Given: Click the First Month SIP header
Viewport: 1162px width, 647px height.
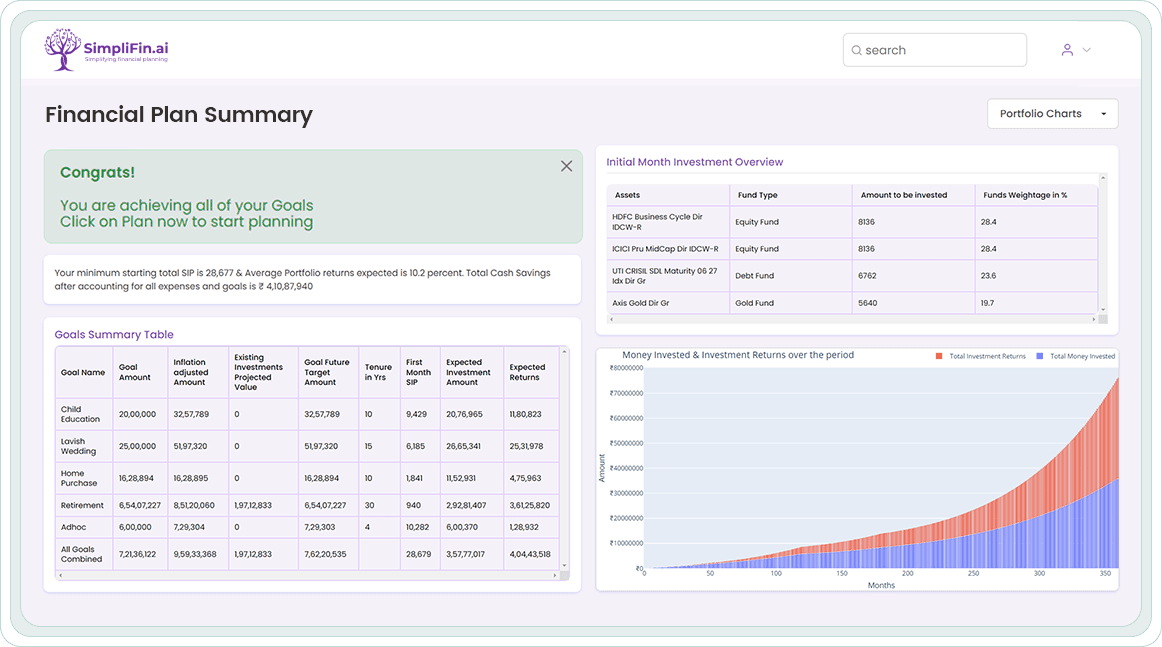Looking at the screenshot, I should pyautogui.click(x=420, y=372).
